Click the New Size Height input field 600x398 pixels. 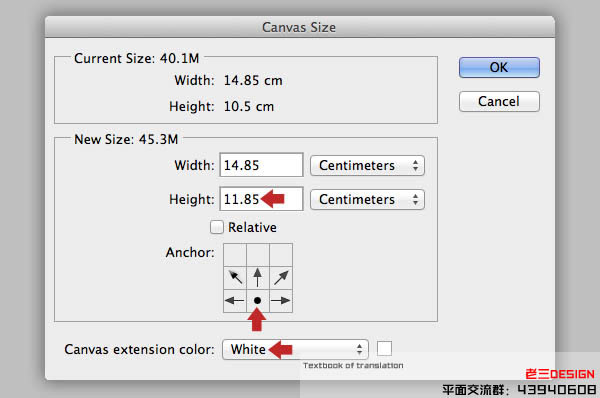click(261, 199)
